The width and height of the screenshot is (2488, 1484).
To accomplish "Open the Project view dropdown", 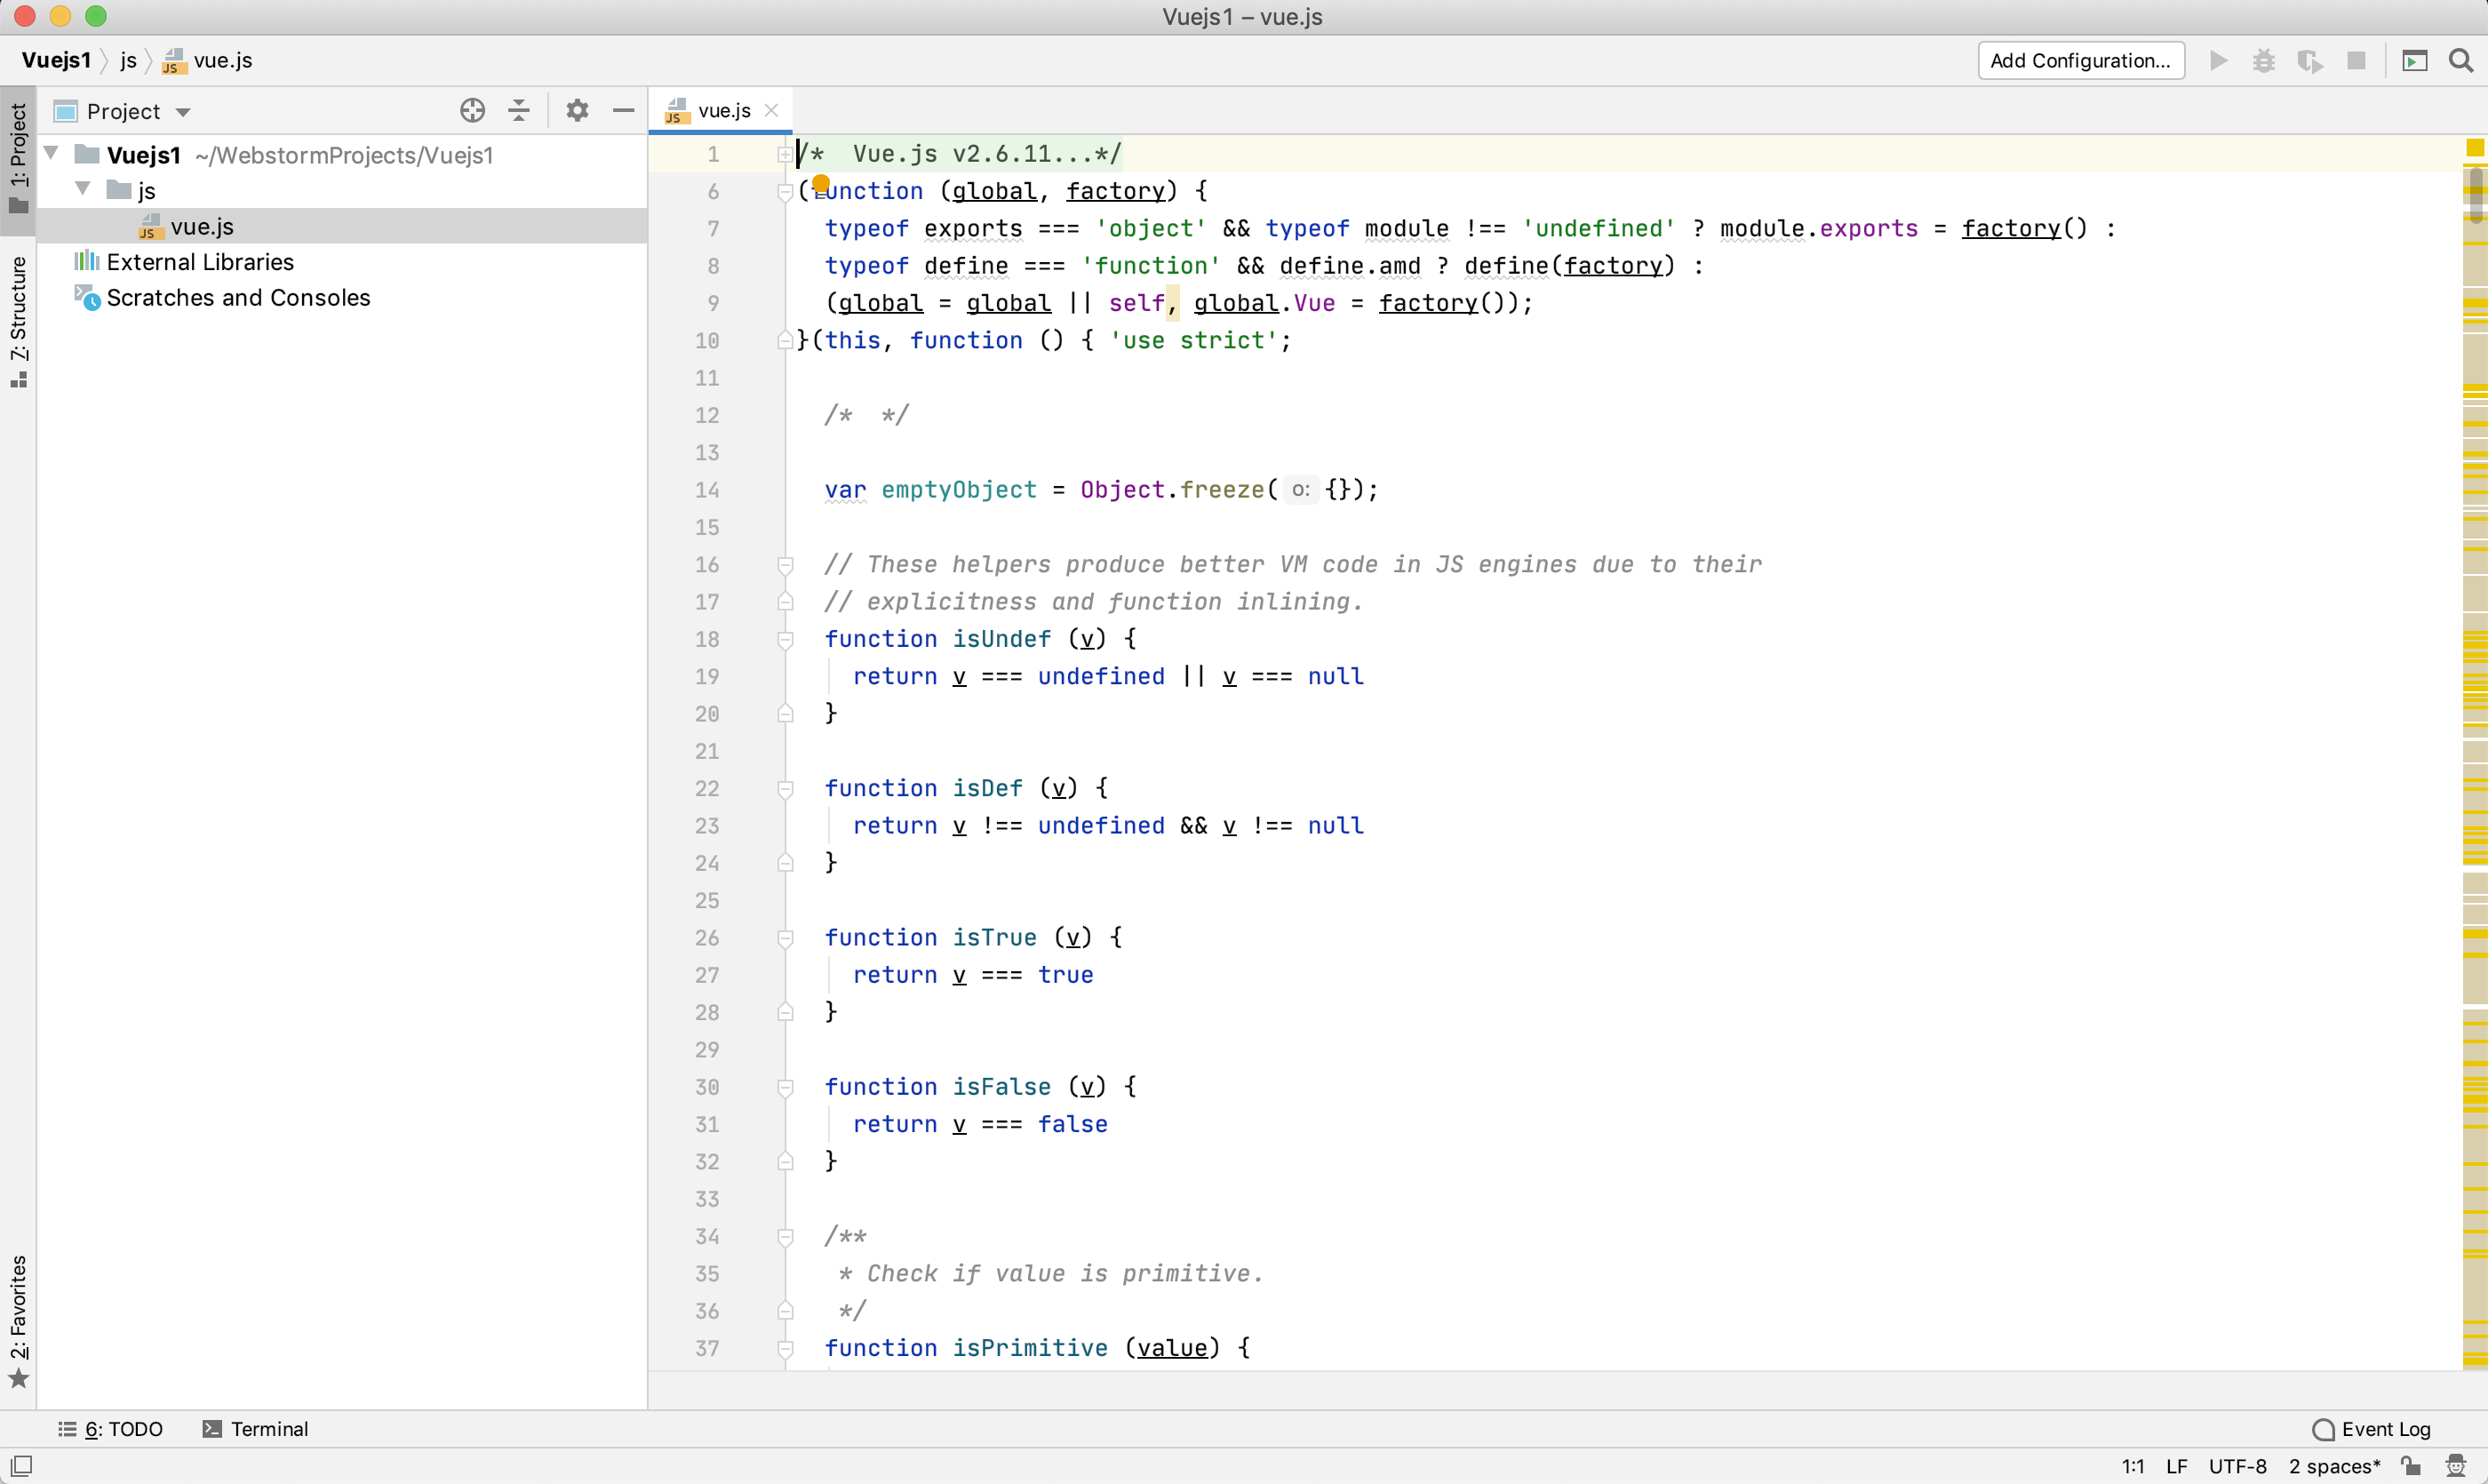I will 183,112.
